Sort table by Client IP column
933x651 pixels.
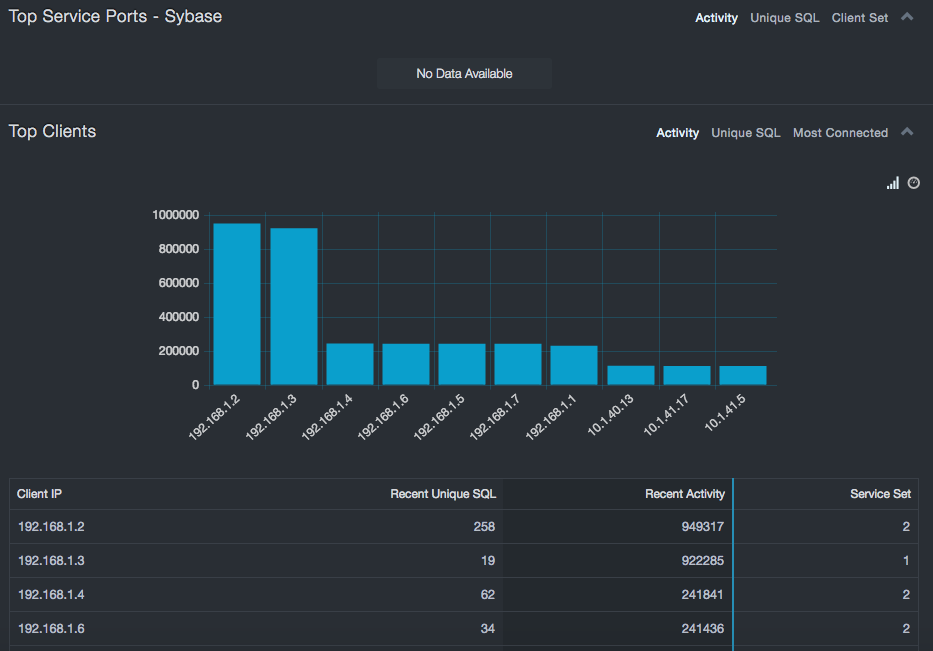coord(40,494)
